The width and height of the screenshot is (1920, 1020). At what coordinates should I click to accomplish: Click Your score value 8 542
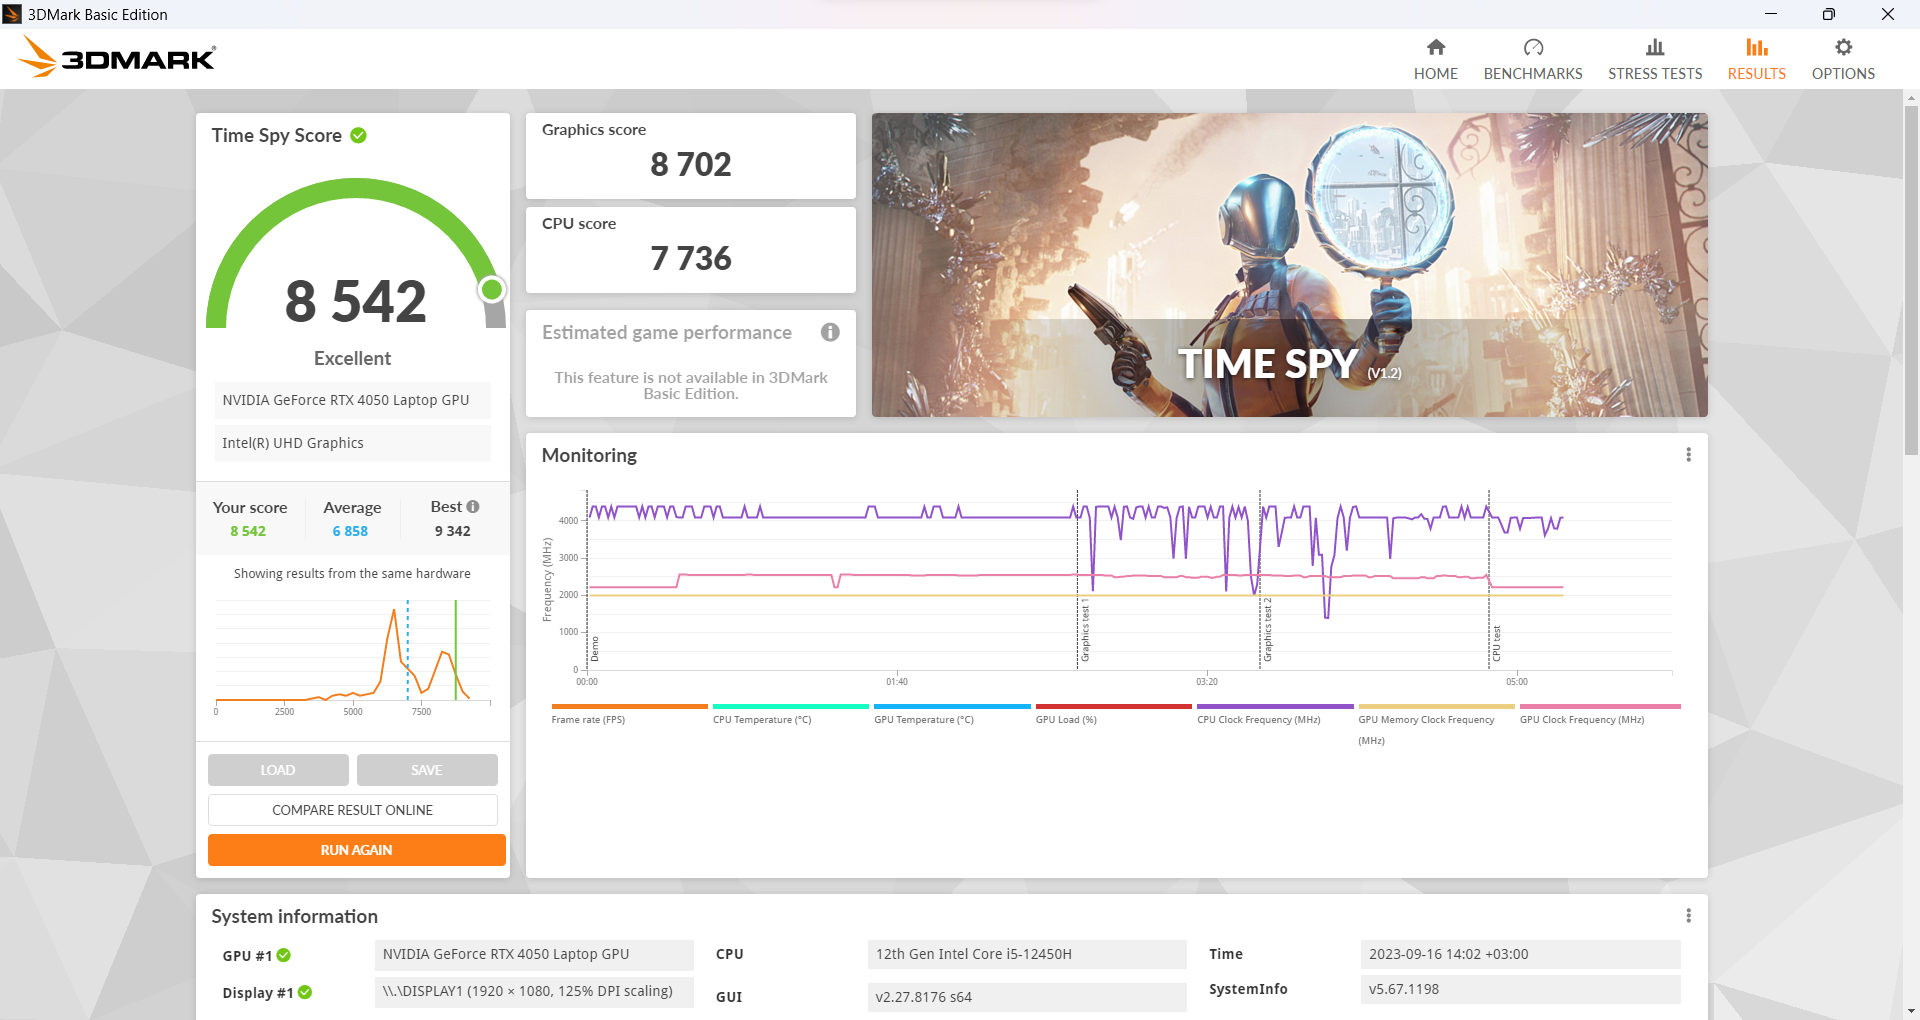click(x=248, y=531)
